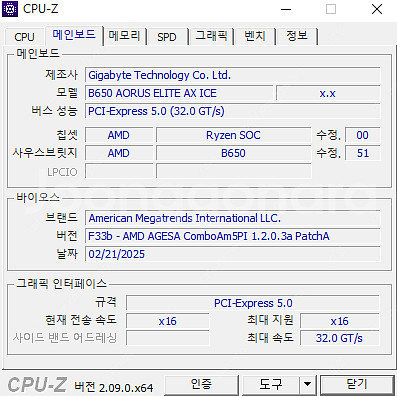
Task: Click the southbridge vendor AMD field
Action: pos(119,153)
